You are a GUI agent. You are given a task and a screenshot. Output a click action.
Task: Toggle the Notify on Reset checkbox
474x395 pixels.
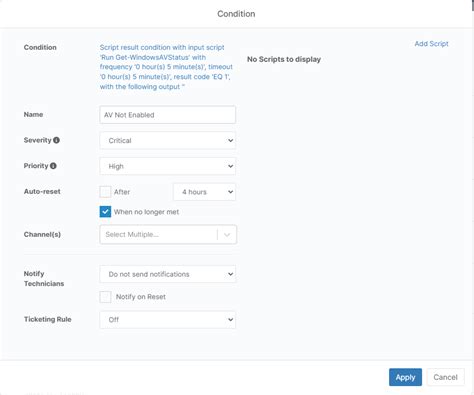[x=105, y=297]
